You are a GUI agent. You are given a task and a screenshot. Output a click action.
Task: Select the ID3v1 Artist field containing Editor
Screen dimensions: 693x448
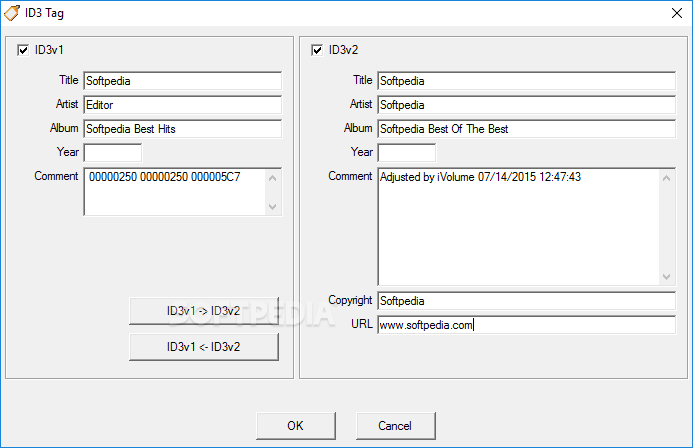tap(183, 104)
